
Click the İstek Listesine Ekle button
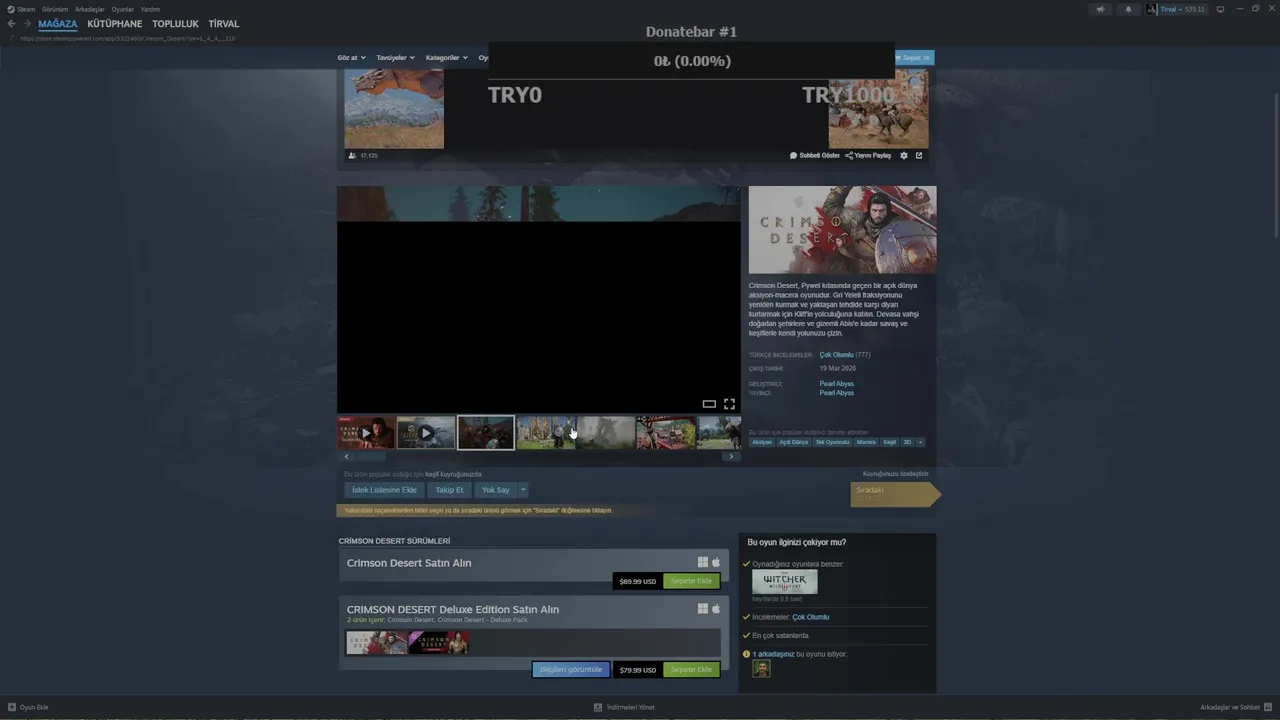pyautogui.click(x=384, y=490)
